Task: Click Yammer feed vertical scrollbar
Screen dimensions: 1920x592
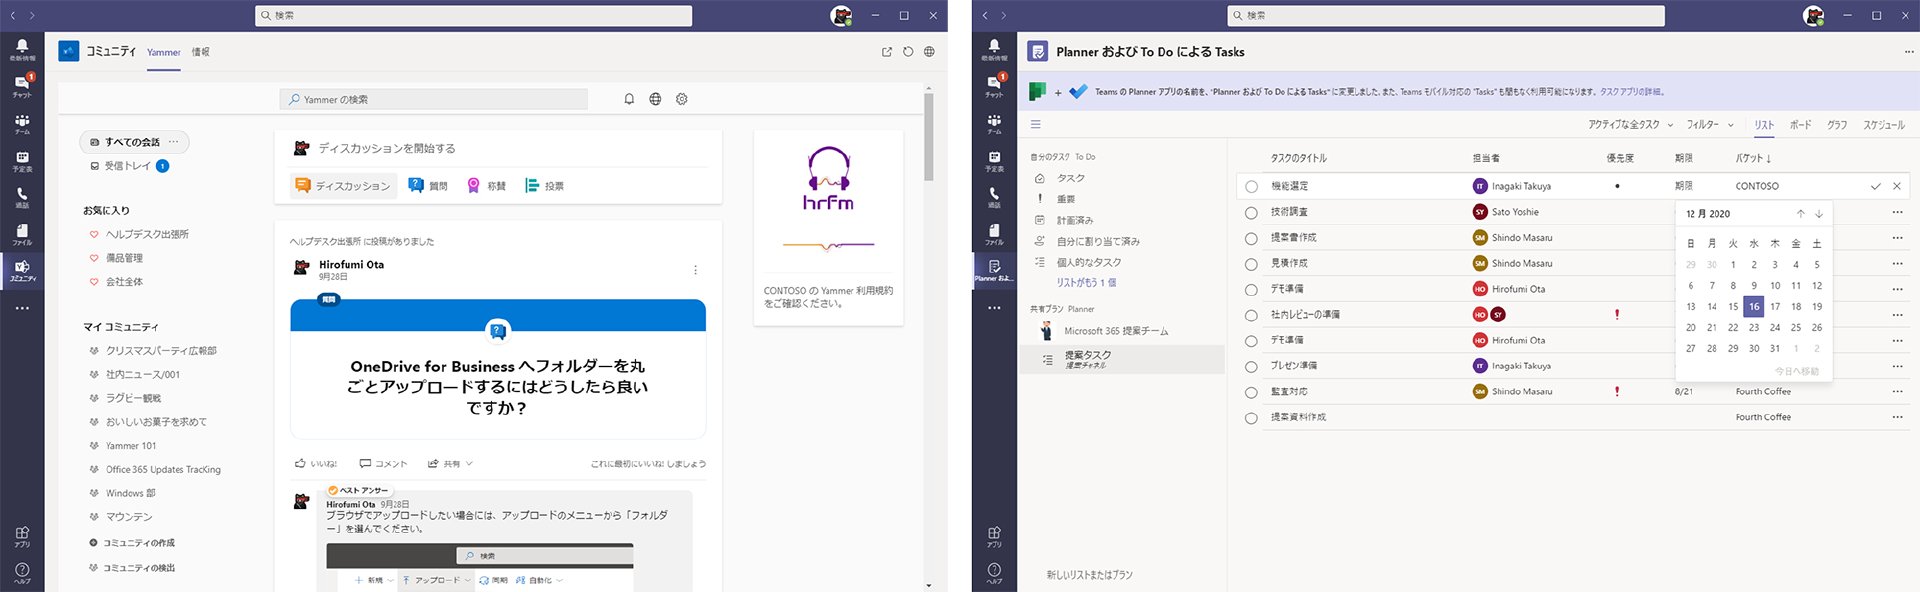Action: click(929, 137)
